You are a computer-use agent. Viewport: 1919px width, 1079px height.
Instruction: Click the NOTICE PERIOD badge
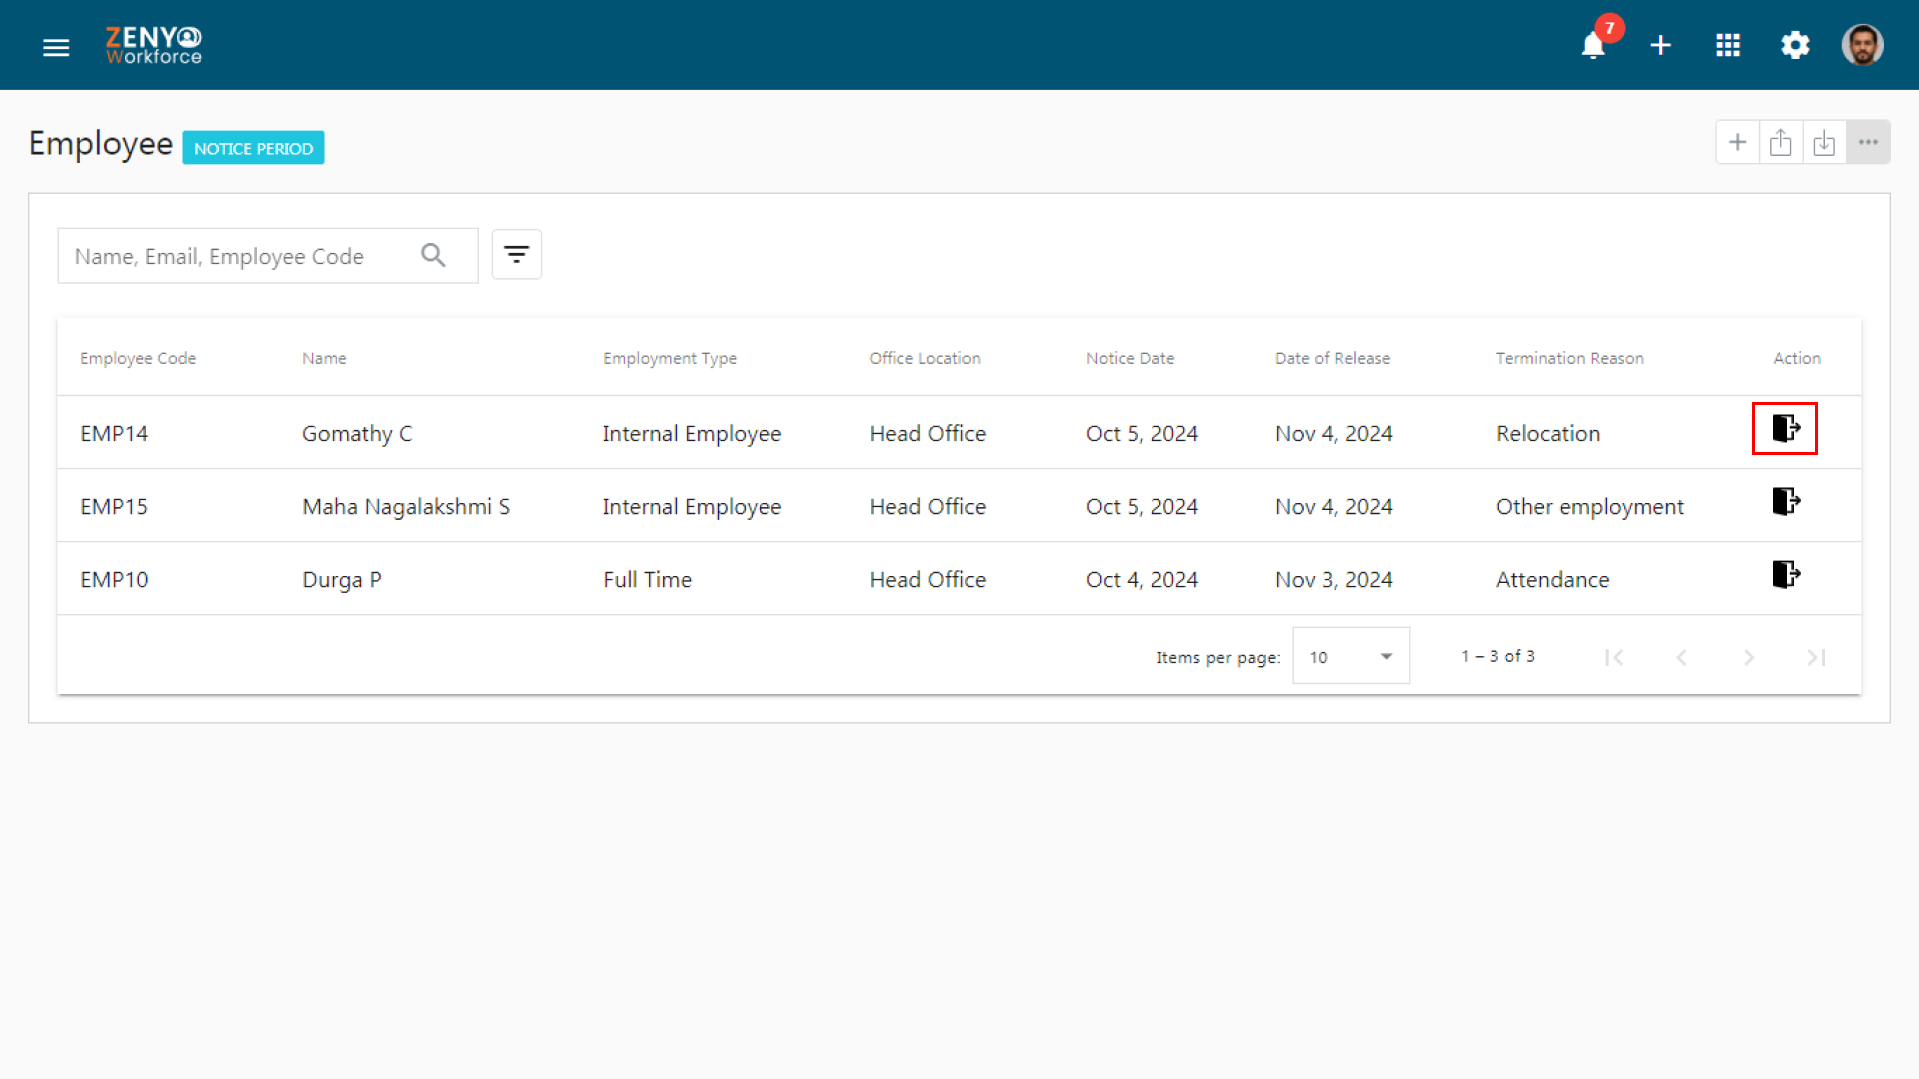click(x=253, y=148)
